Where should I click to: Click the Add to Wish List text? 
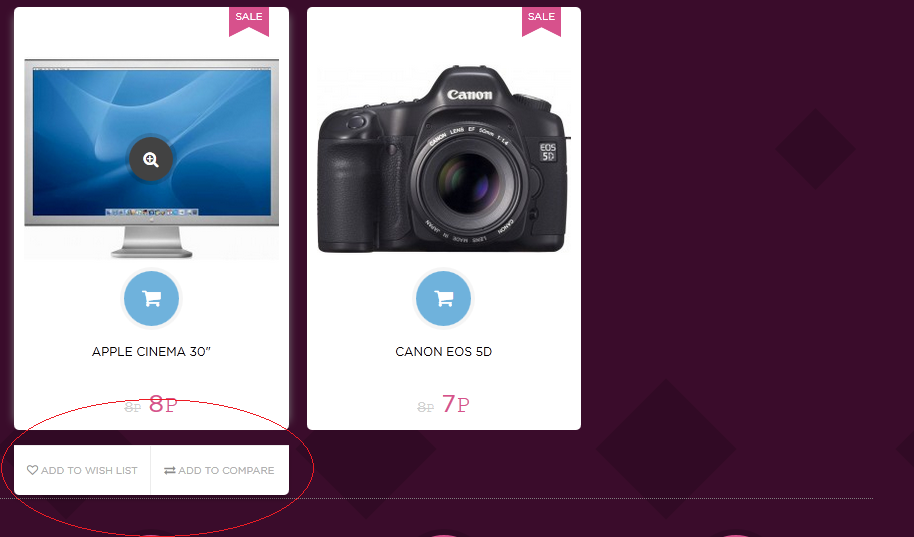point(89,471)
